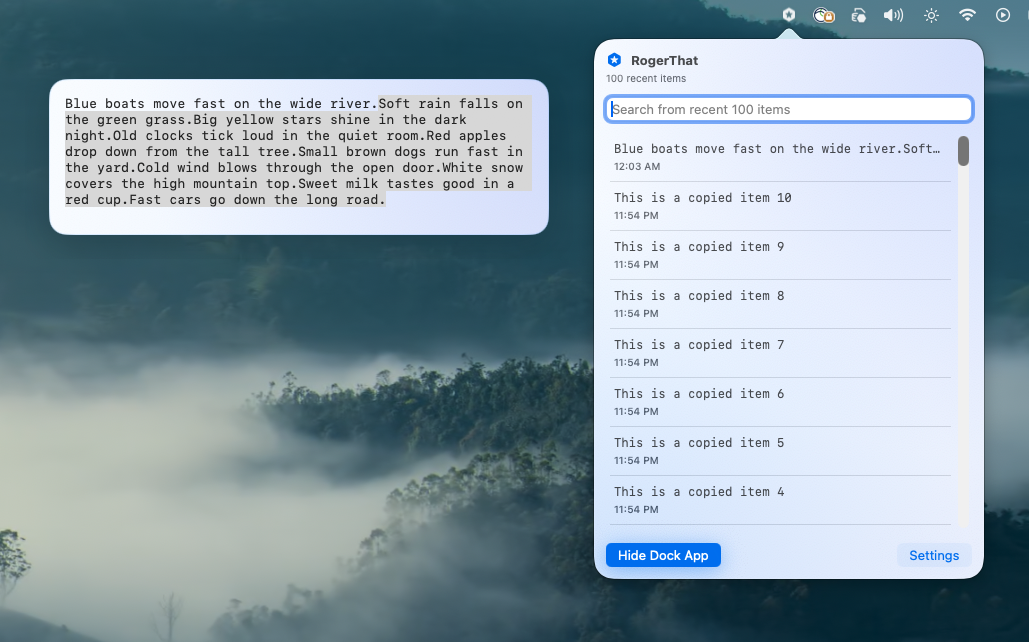Focus the Search from recent 100 items field
This screenshot has width=1029, height=642.
(x=788, y=109)
